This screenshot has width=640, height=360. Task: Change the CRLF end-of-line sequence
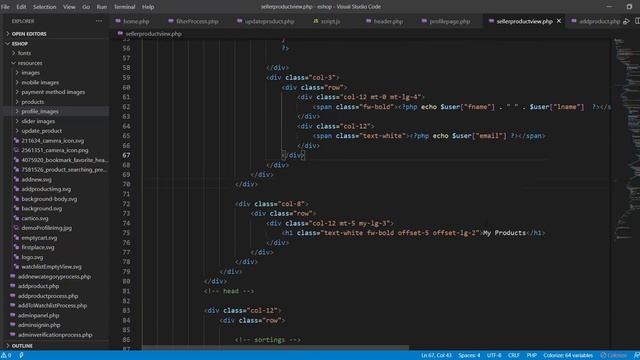[513, 356]
